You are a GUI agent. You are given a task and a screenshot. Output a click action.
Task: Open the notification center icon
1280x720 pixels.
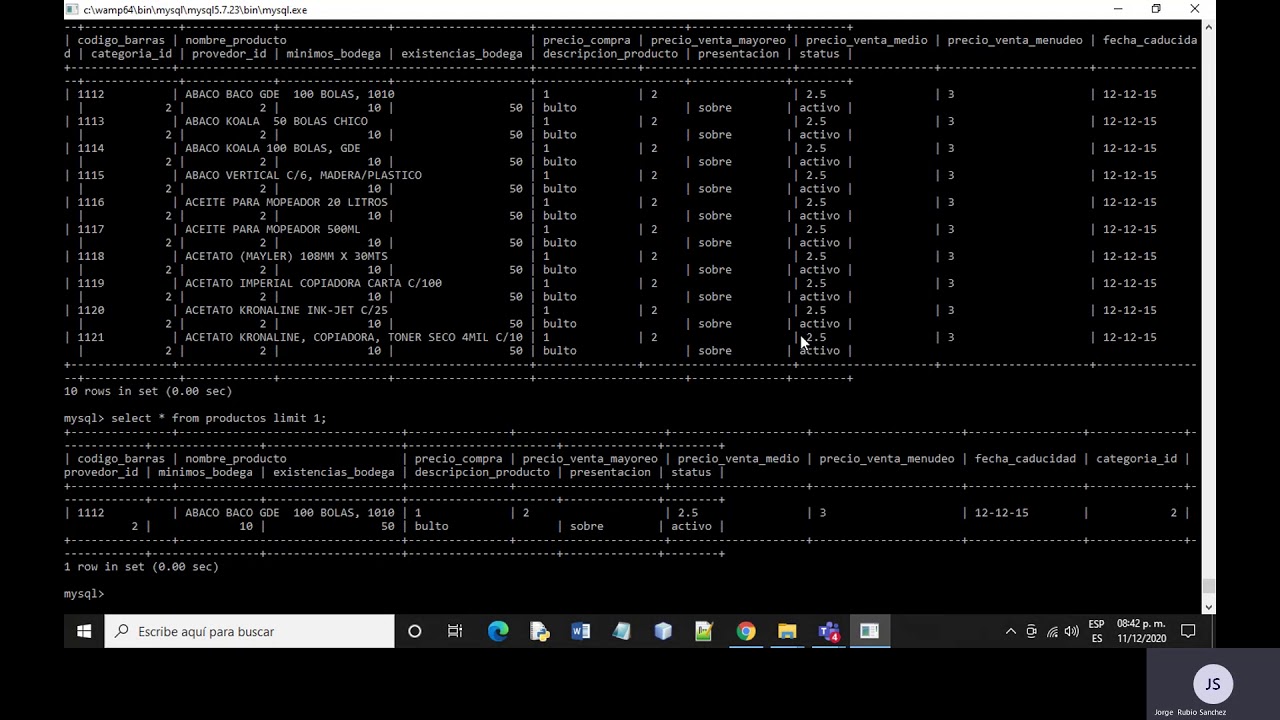coord(1188,631)
